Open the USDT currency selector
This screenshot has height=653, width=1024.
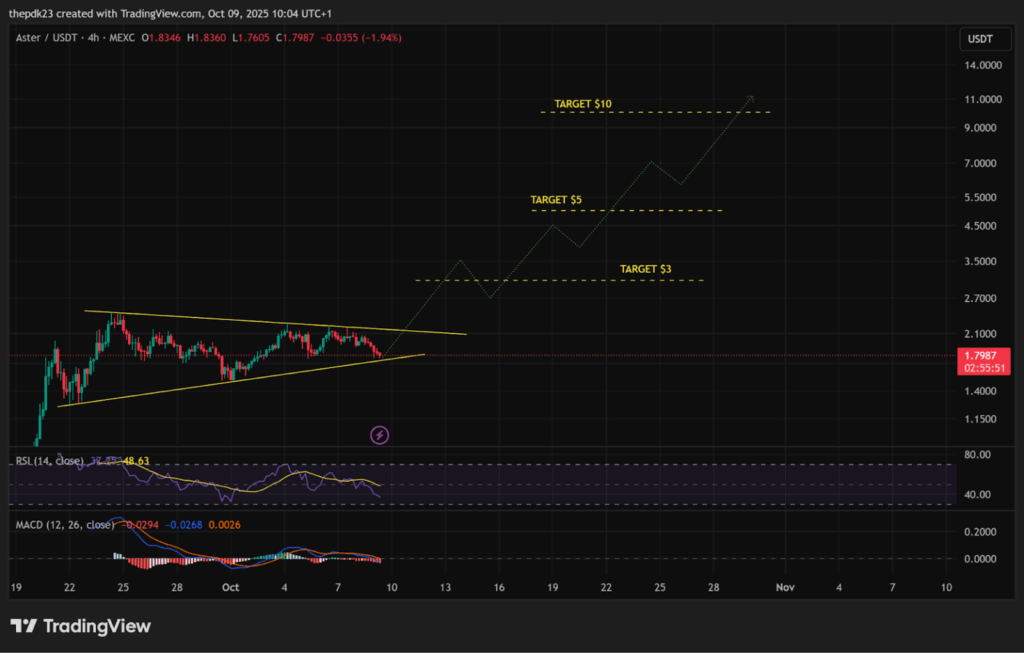976,39
